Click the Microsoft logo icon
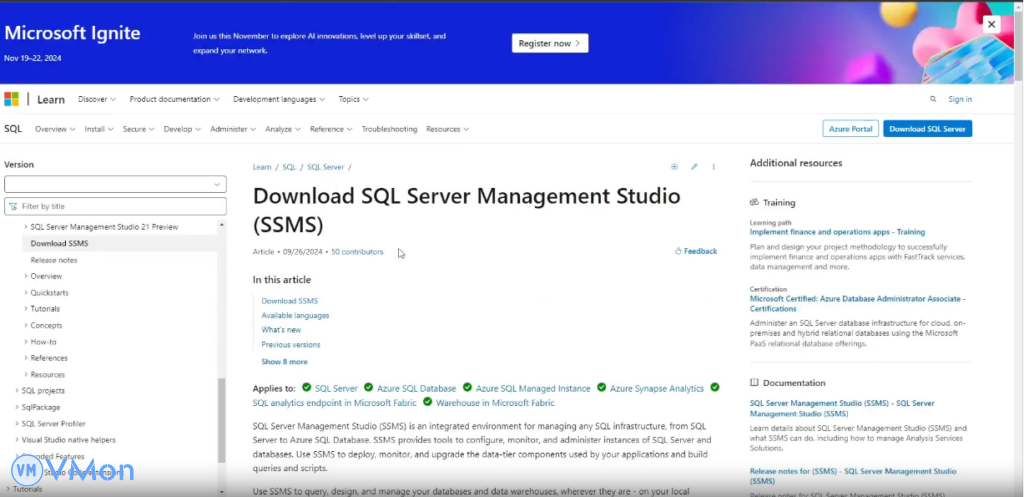The height and width of the screenshot is (497, 1024). click(11, 99)
